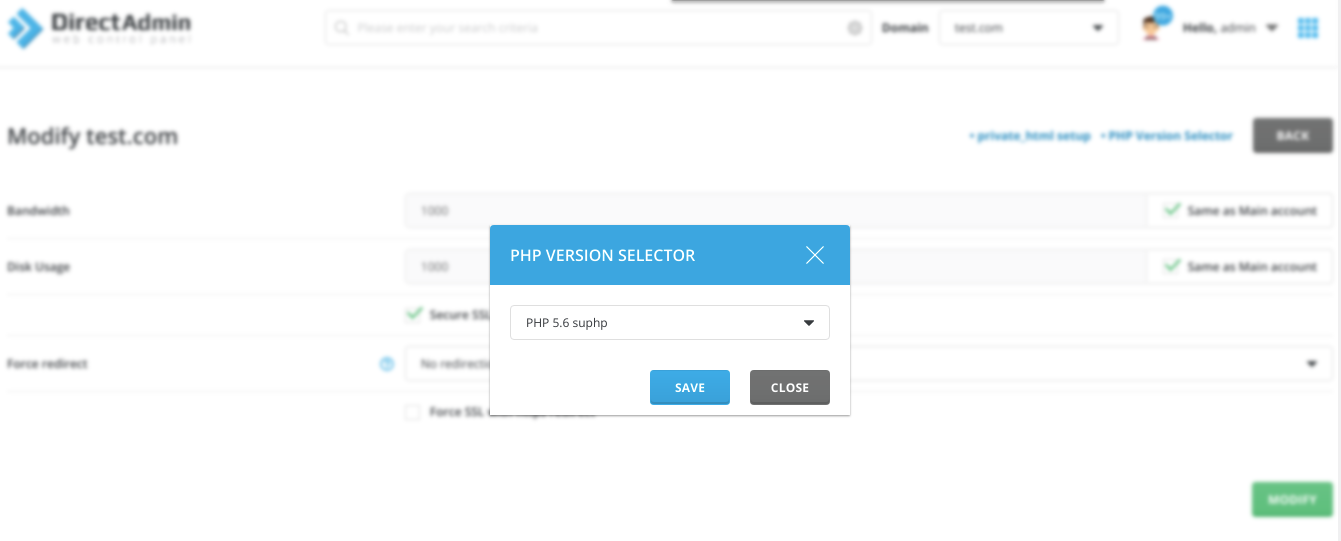
Task: Open the private_html setup link
Action: 1029,136
